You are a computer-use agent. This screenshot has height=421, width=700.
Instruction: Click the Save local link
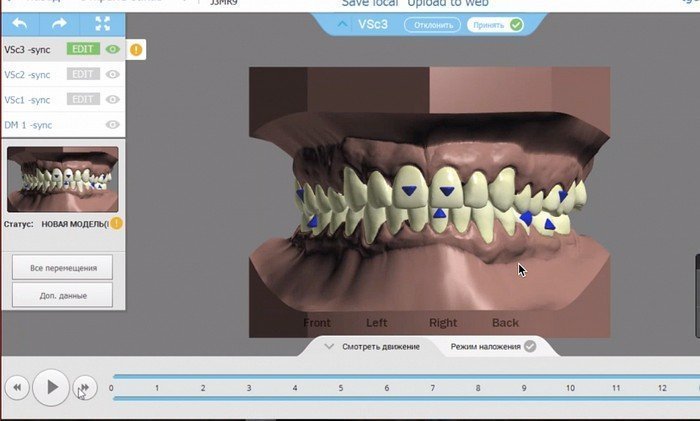tap(370, 4)
